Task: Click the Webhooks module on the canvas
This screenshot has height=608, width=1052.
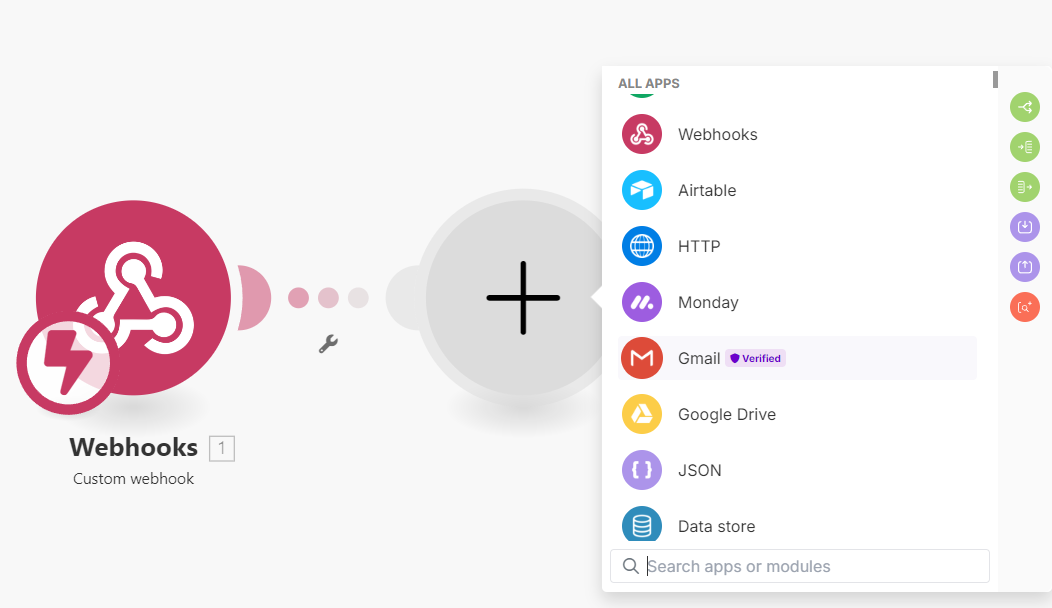Action: (x=134, y=297)
